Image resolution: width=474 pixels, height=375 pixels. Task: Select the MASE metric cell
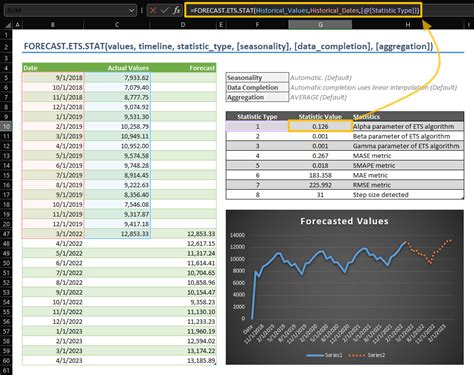point(408,156)
